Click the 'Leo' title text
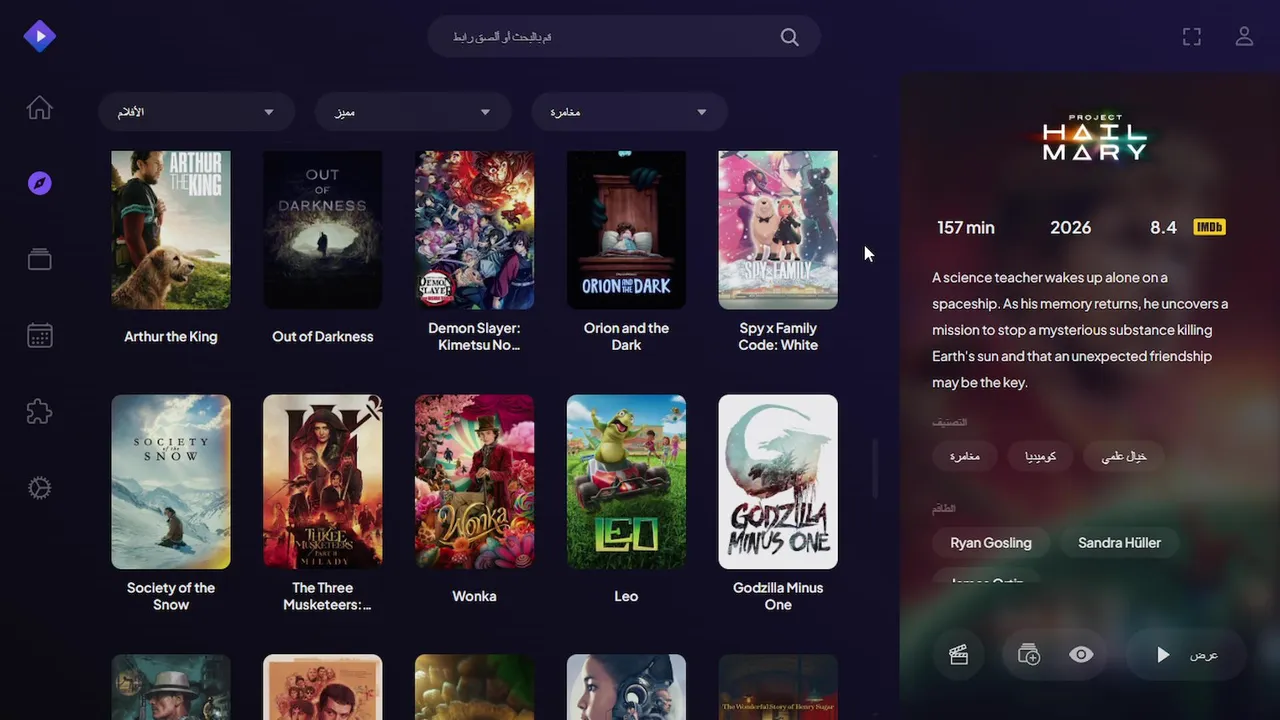Image resolution: width=1280 pixels, height=720 pixels. pyautogui.click(x=626, y=596)
